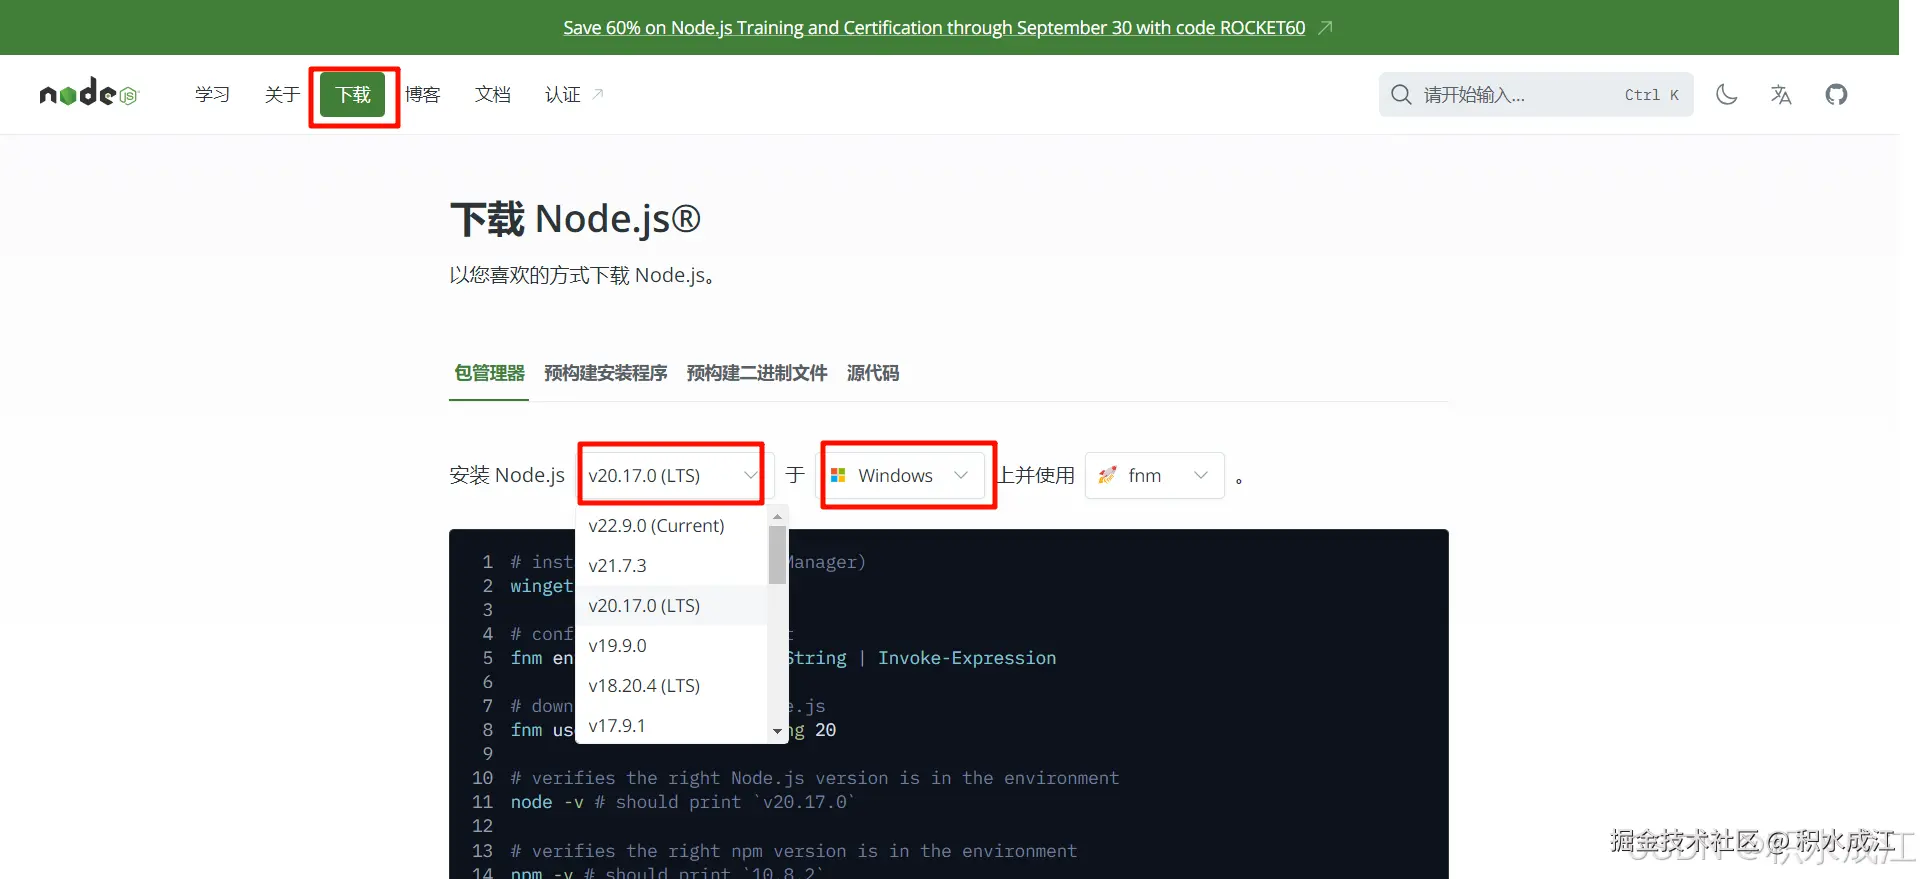Viewport: 1920px width, 879px height.
Task: Open the language translation icon
Action: click(1781, 94)
